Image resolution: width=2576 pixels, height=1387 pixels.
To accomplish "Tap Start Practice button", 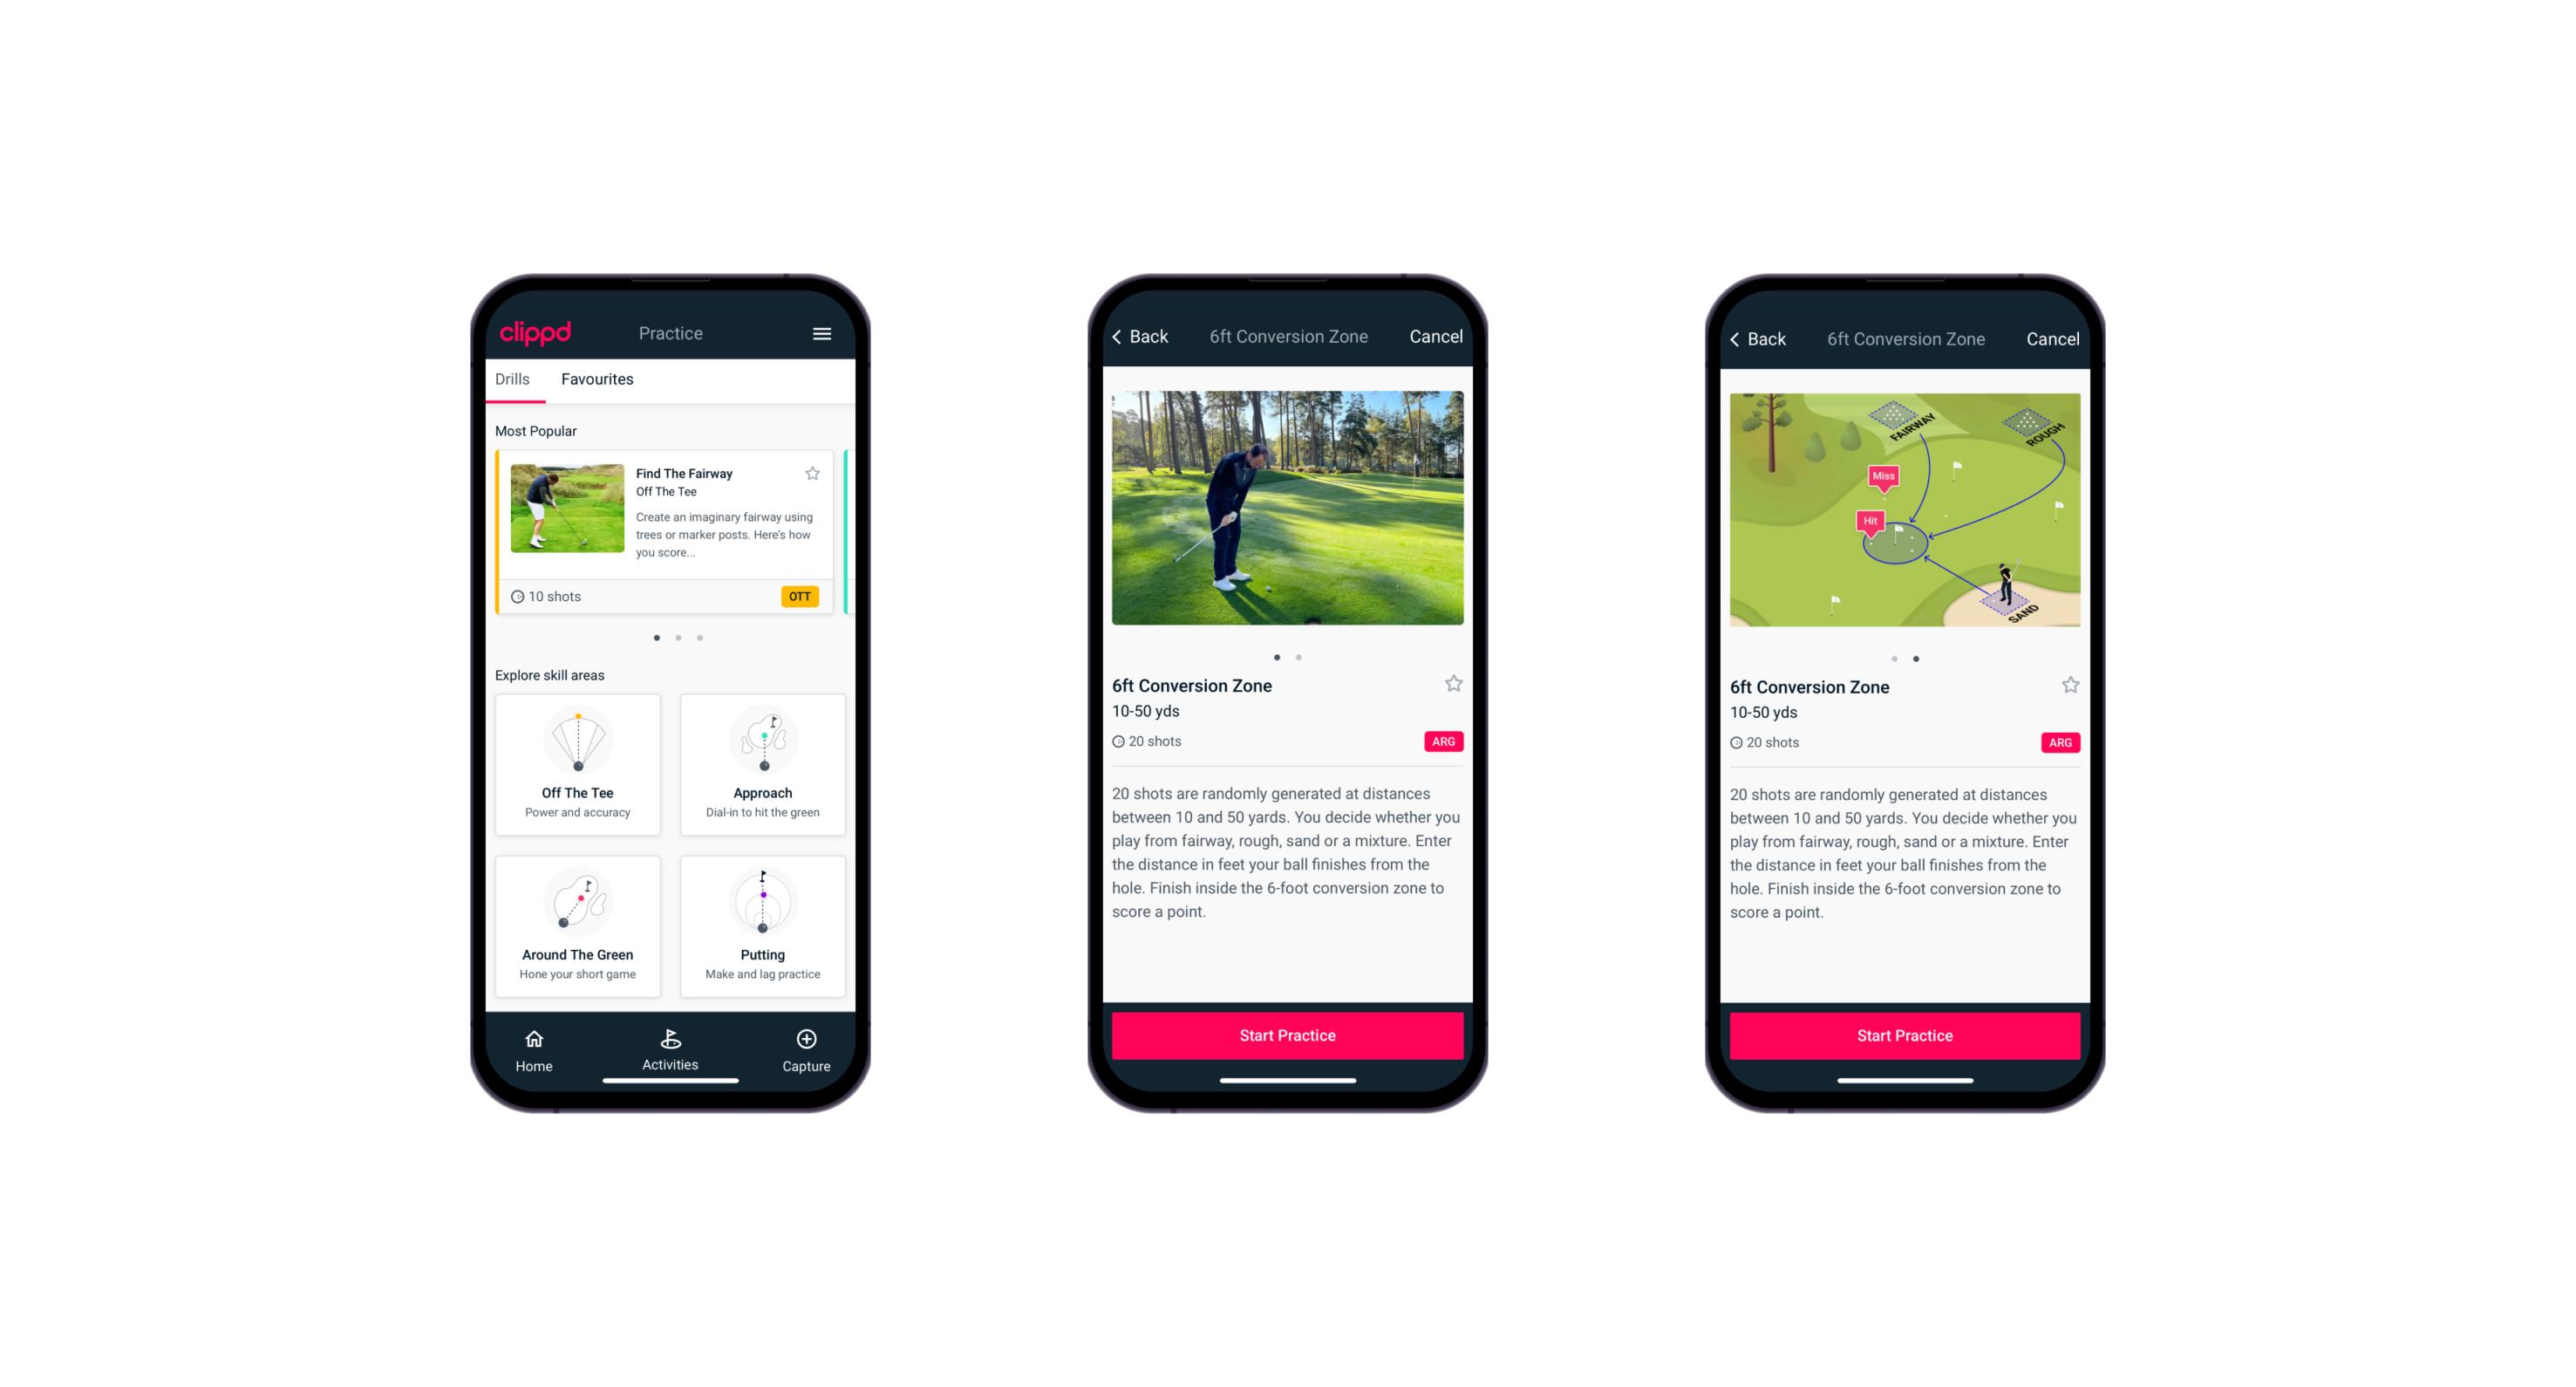I will coord(1285,1037).
